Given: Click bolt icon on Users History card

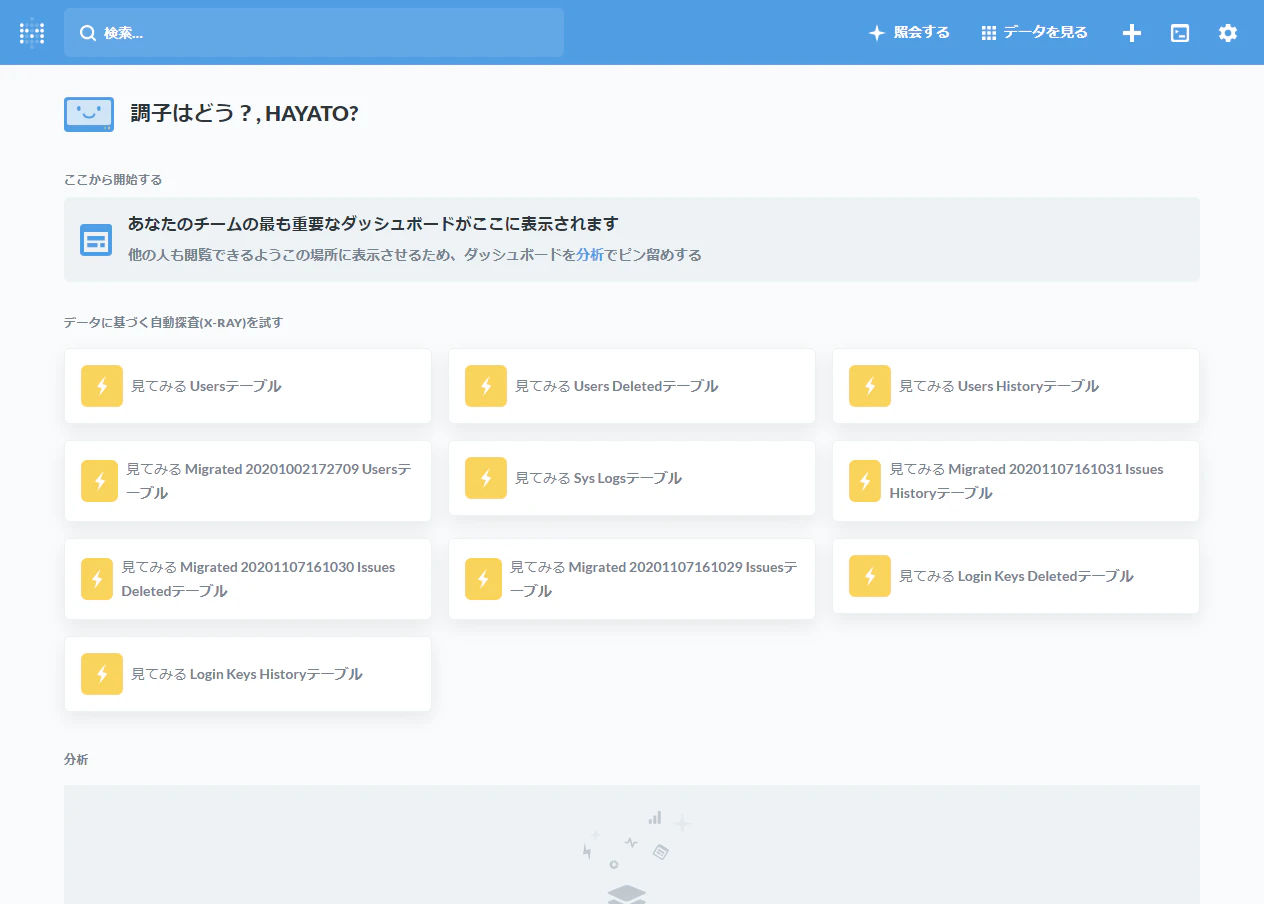Looking at the screenshot, I should point(870,386).
